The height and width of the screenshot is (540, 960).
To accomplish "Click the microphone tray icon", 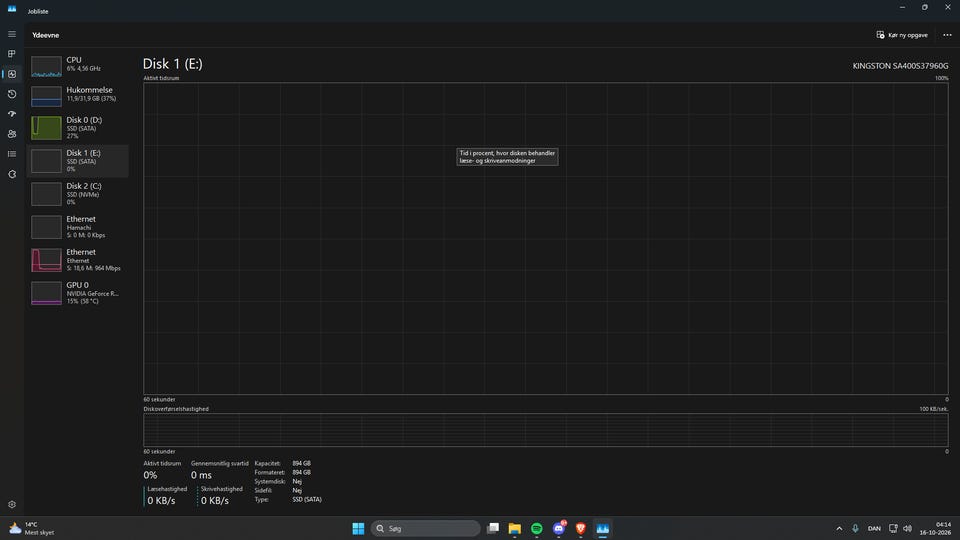I will pos(855,528).
